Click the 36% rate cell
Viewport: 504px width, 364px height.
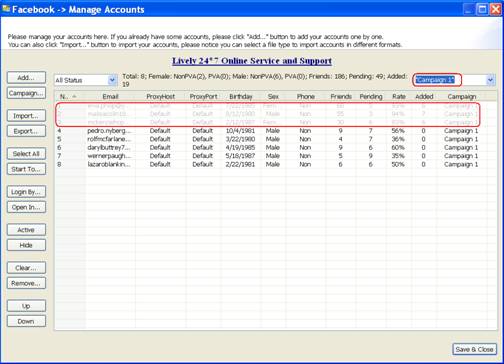tap(398, 139)
